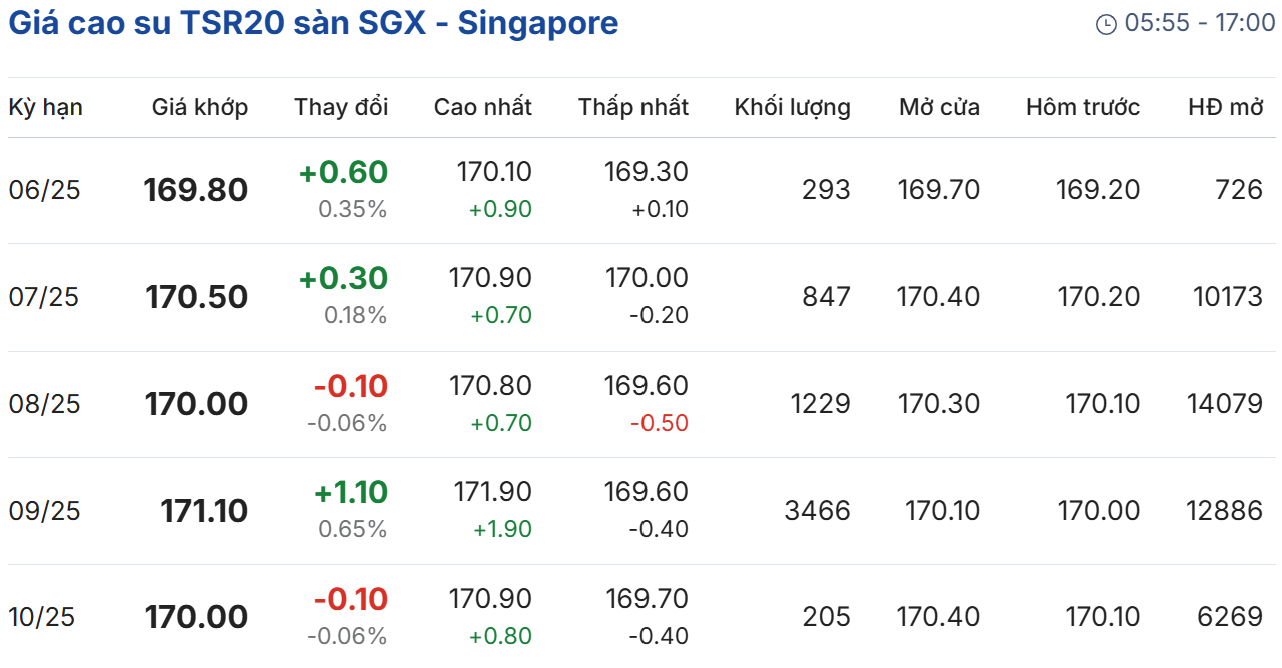Choose the 10/25 contract term row label

coord(42,617)
